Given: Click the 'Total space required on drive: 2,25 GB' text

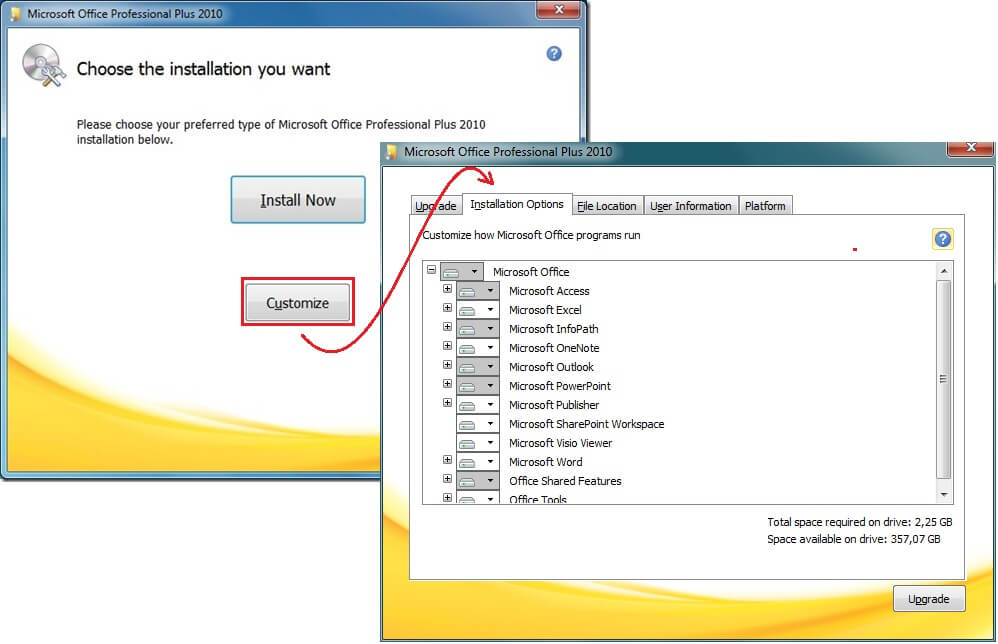Looking at the screenshot, I should click(x=859, y=522).
